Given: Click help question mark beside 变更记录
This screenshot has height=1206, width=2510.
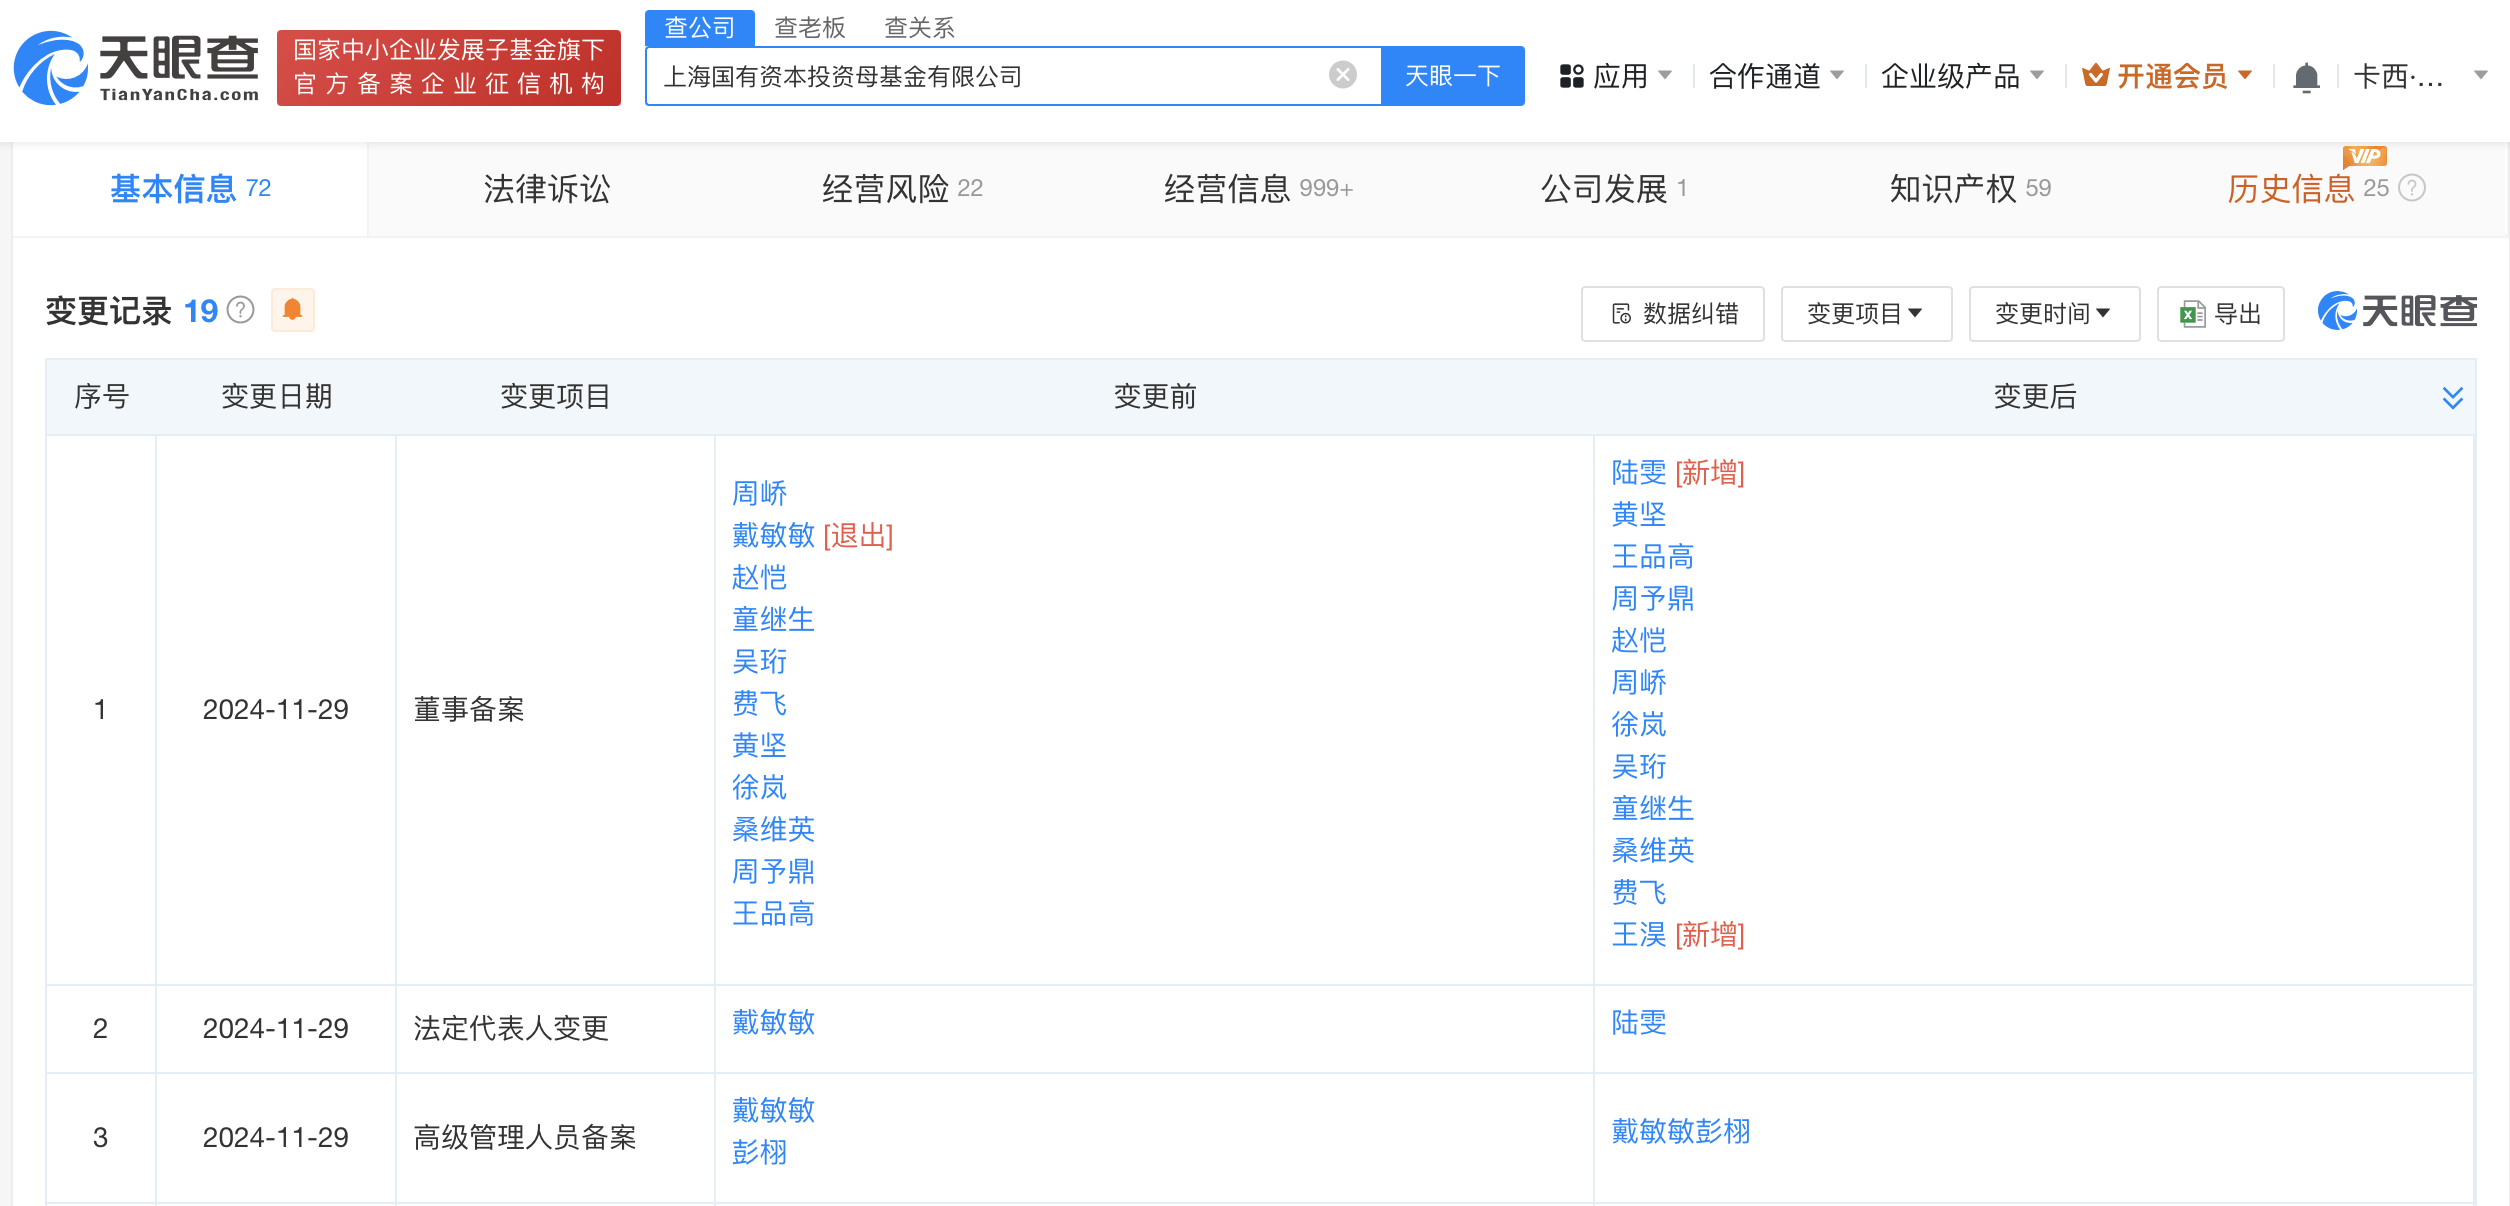Looking at the screenshot, I should [x=241, y=310].
